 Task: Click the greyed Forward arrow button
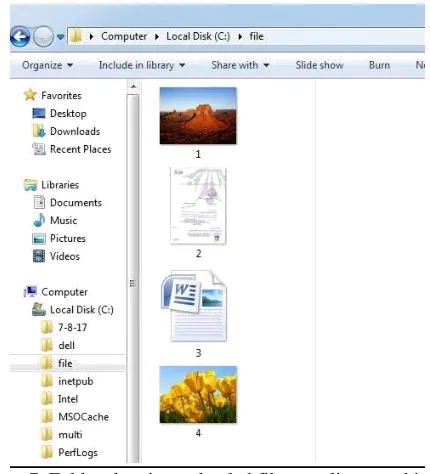pos(43,36)
